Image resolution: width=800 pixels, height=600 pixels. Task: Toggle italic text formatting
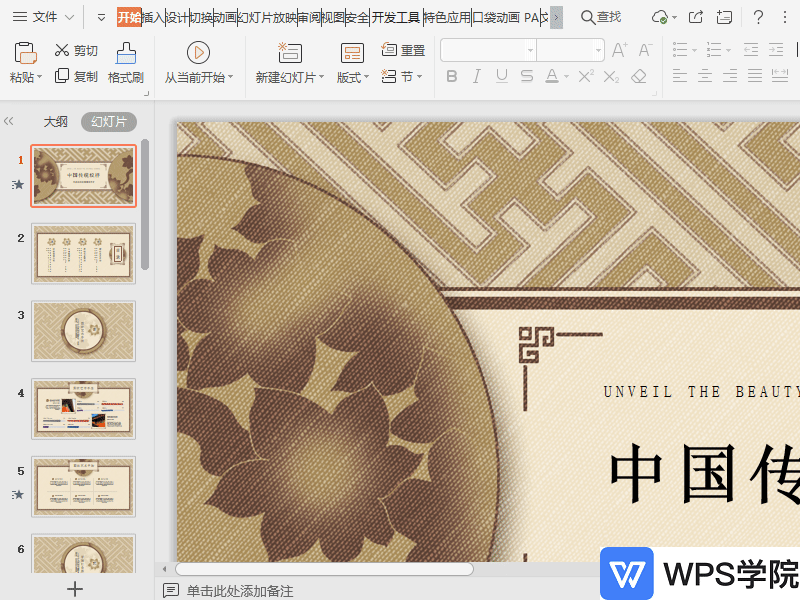(477, 76)
